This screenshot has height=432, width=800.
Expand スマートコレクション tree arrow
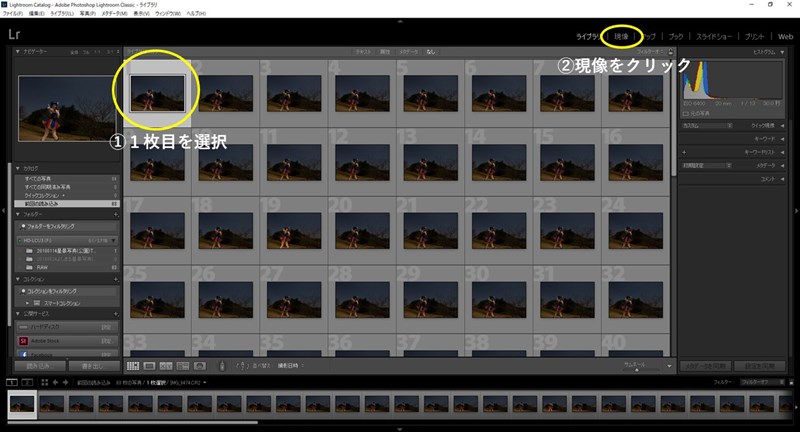point(28,303)
